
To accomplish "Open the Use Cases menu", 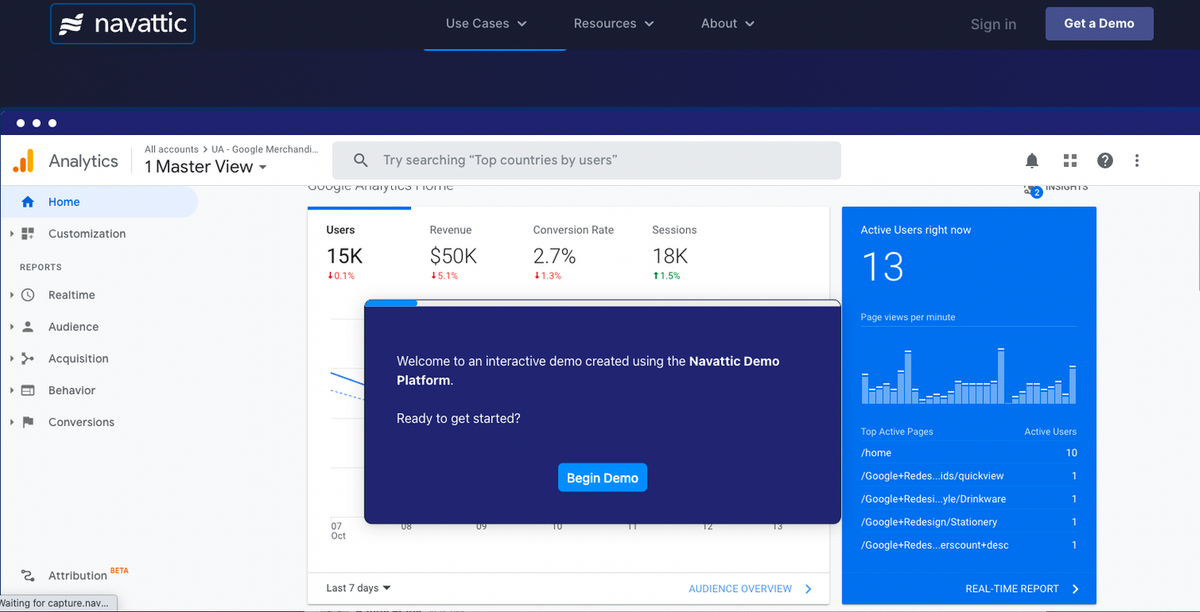I will point(487,24).
